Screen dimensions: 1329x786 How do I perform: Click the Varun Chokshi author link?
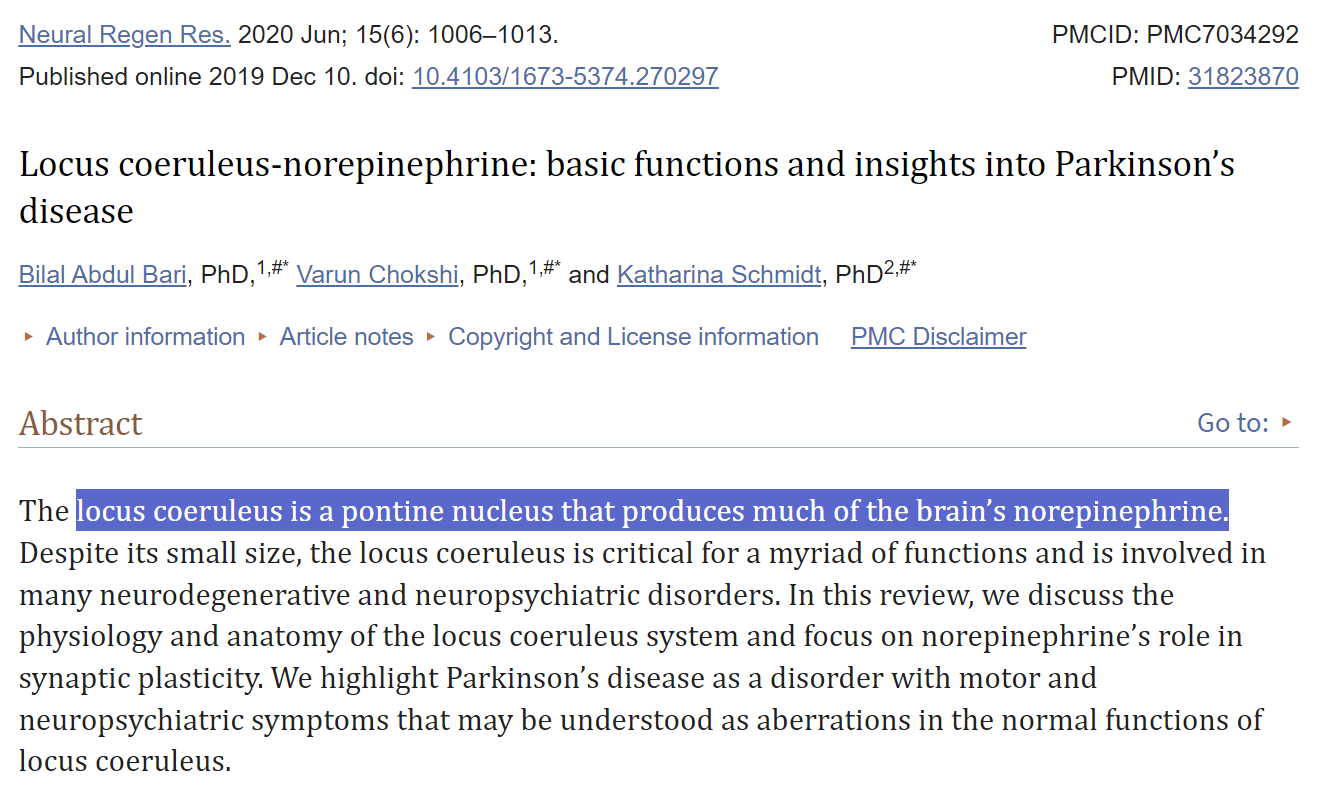(x=377, y=275)
